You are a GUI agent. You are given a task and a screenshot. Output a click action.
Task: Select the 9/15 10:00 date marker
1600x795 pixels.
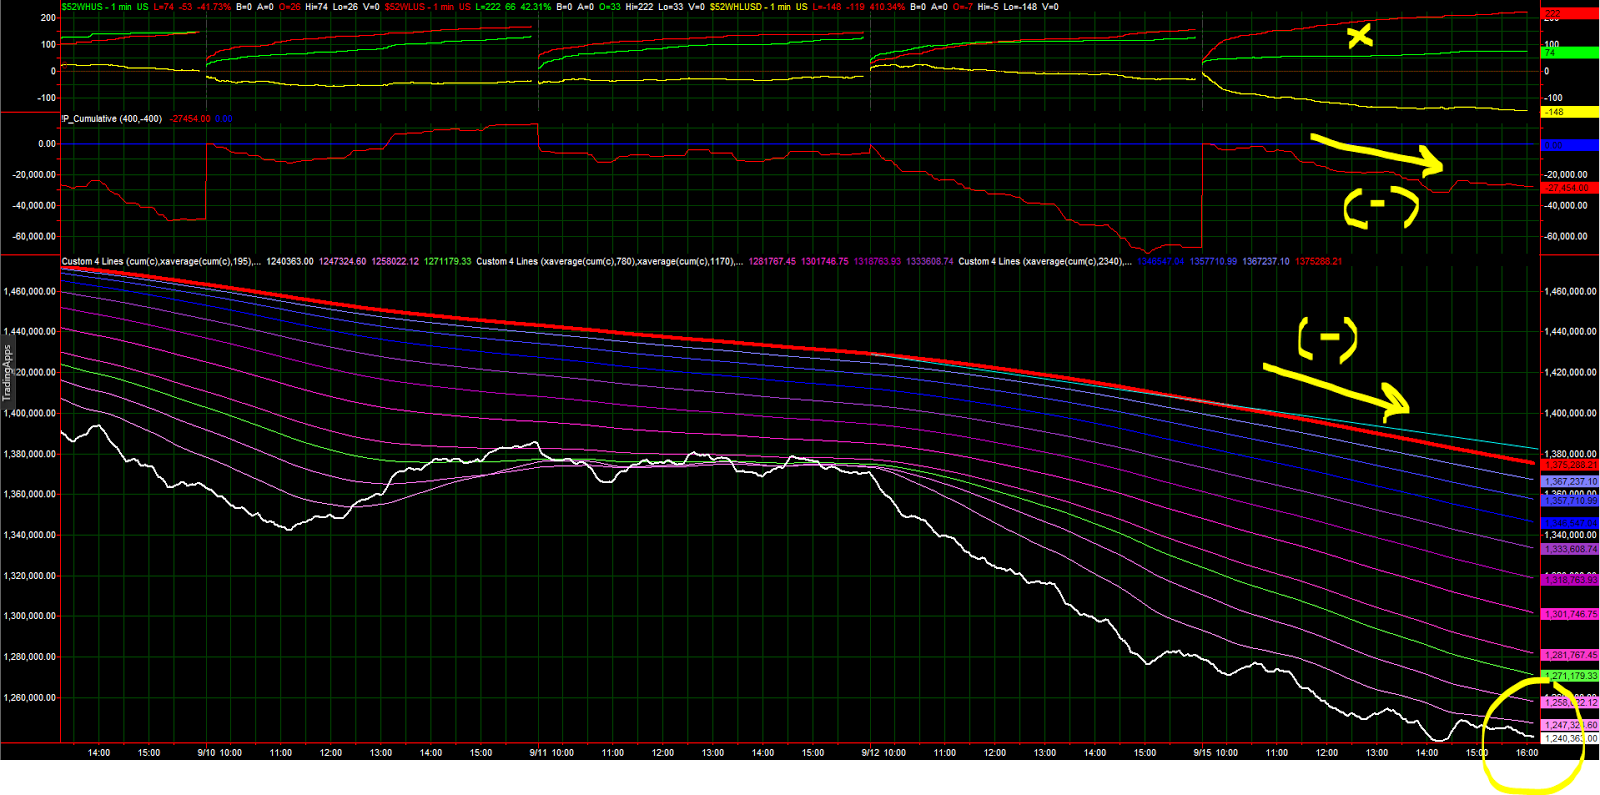(x=1216, y=753)
